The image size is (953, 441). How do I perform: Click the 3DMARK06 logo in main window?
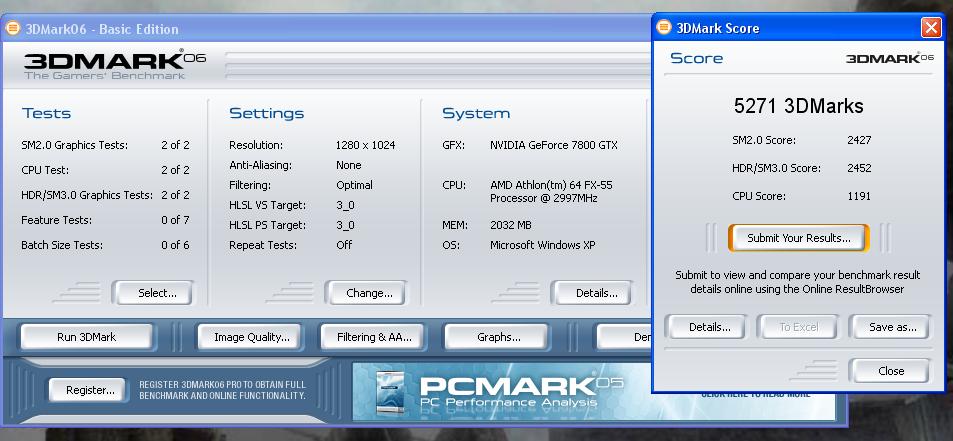pos(114,64)
